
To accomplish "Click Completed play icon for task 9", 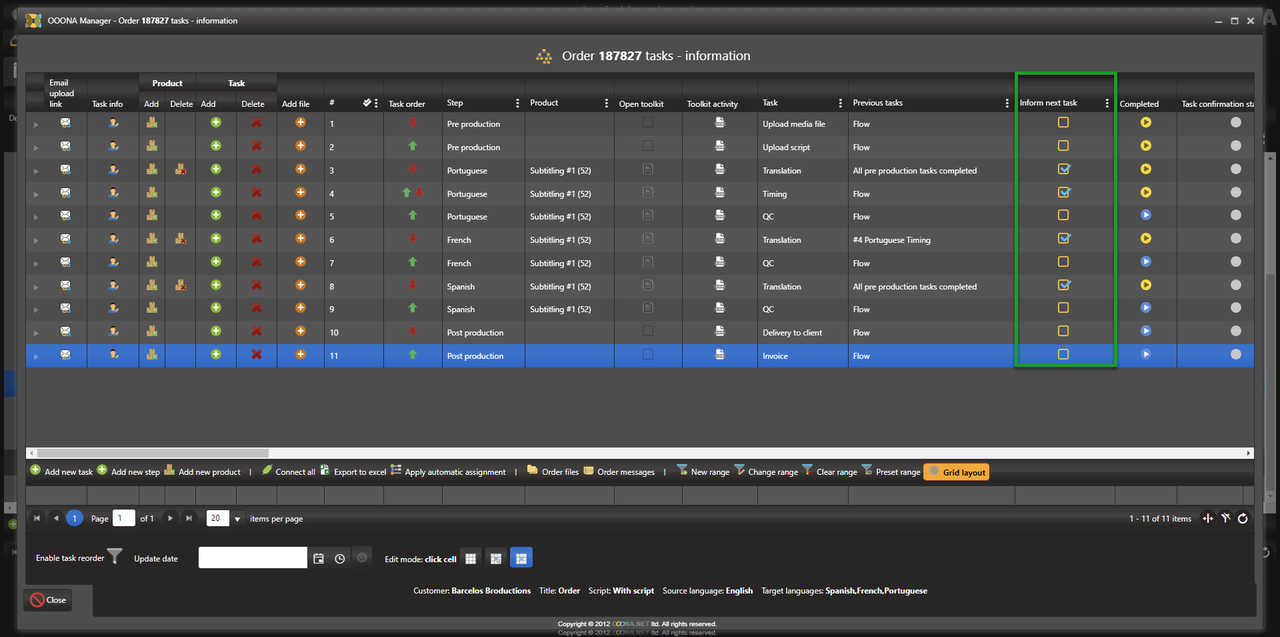I will coord(1145,309).
